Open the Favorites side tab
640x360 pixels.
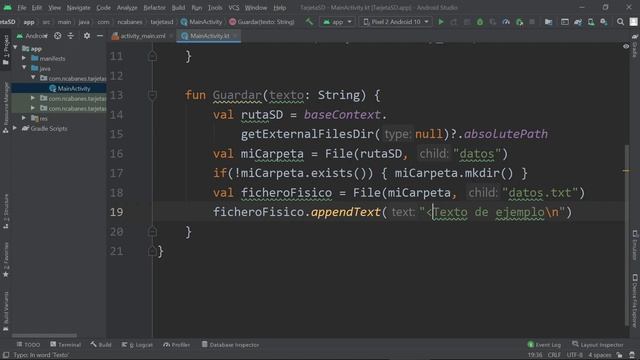6,260
